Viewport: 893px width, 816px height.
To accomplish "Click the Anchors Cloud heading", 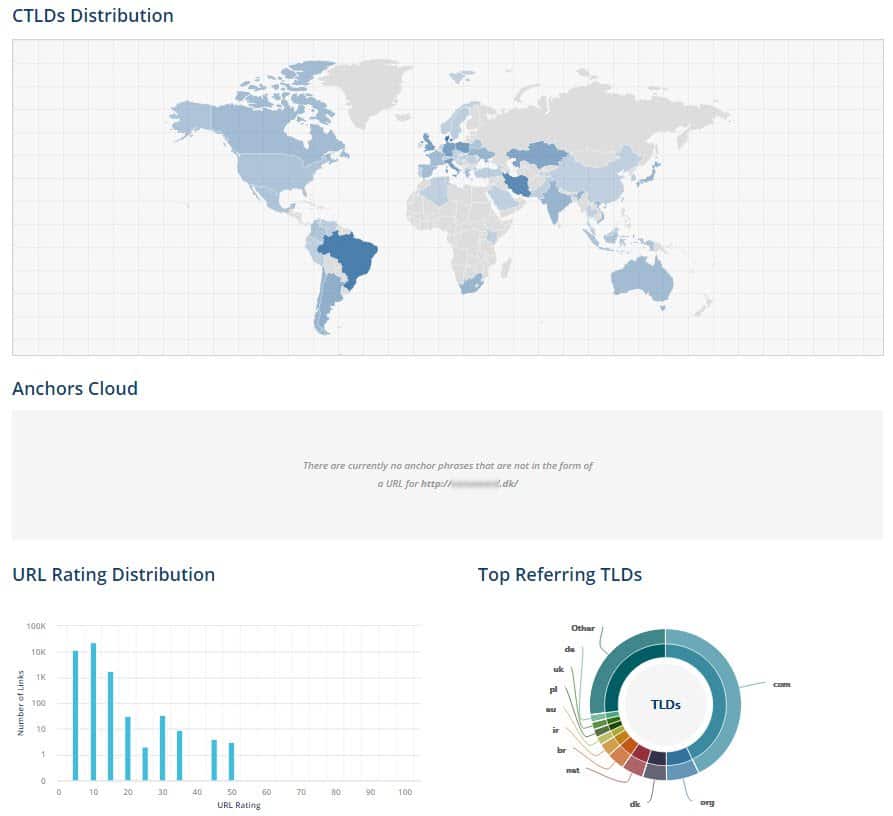I will [x=75, y=388].
